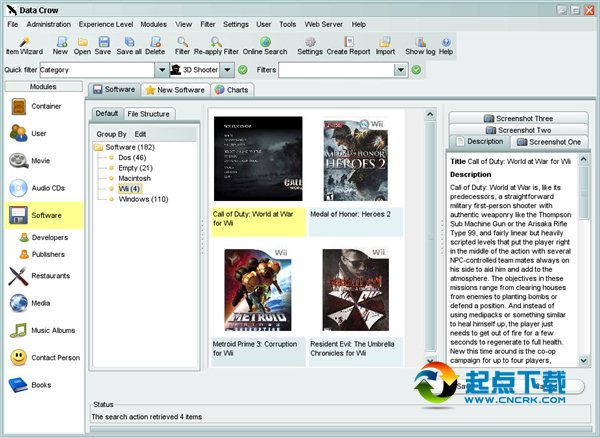Apply quick filter with green check button
The width and height of the screenshot is (600, 438).
coord(243,70)
